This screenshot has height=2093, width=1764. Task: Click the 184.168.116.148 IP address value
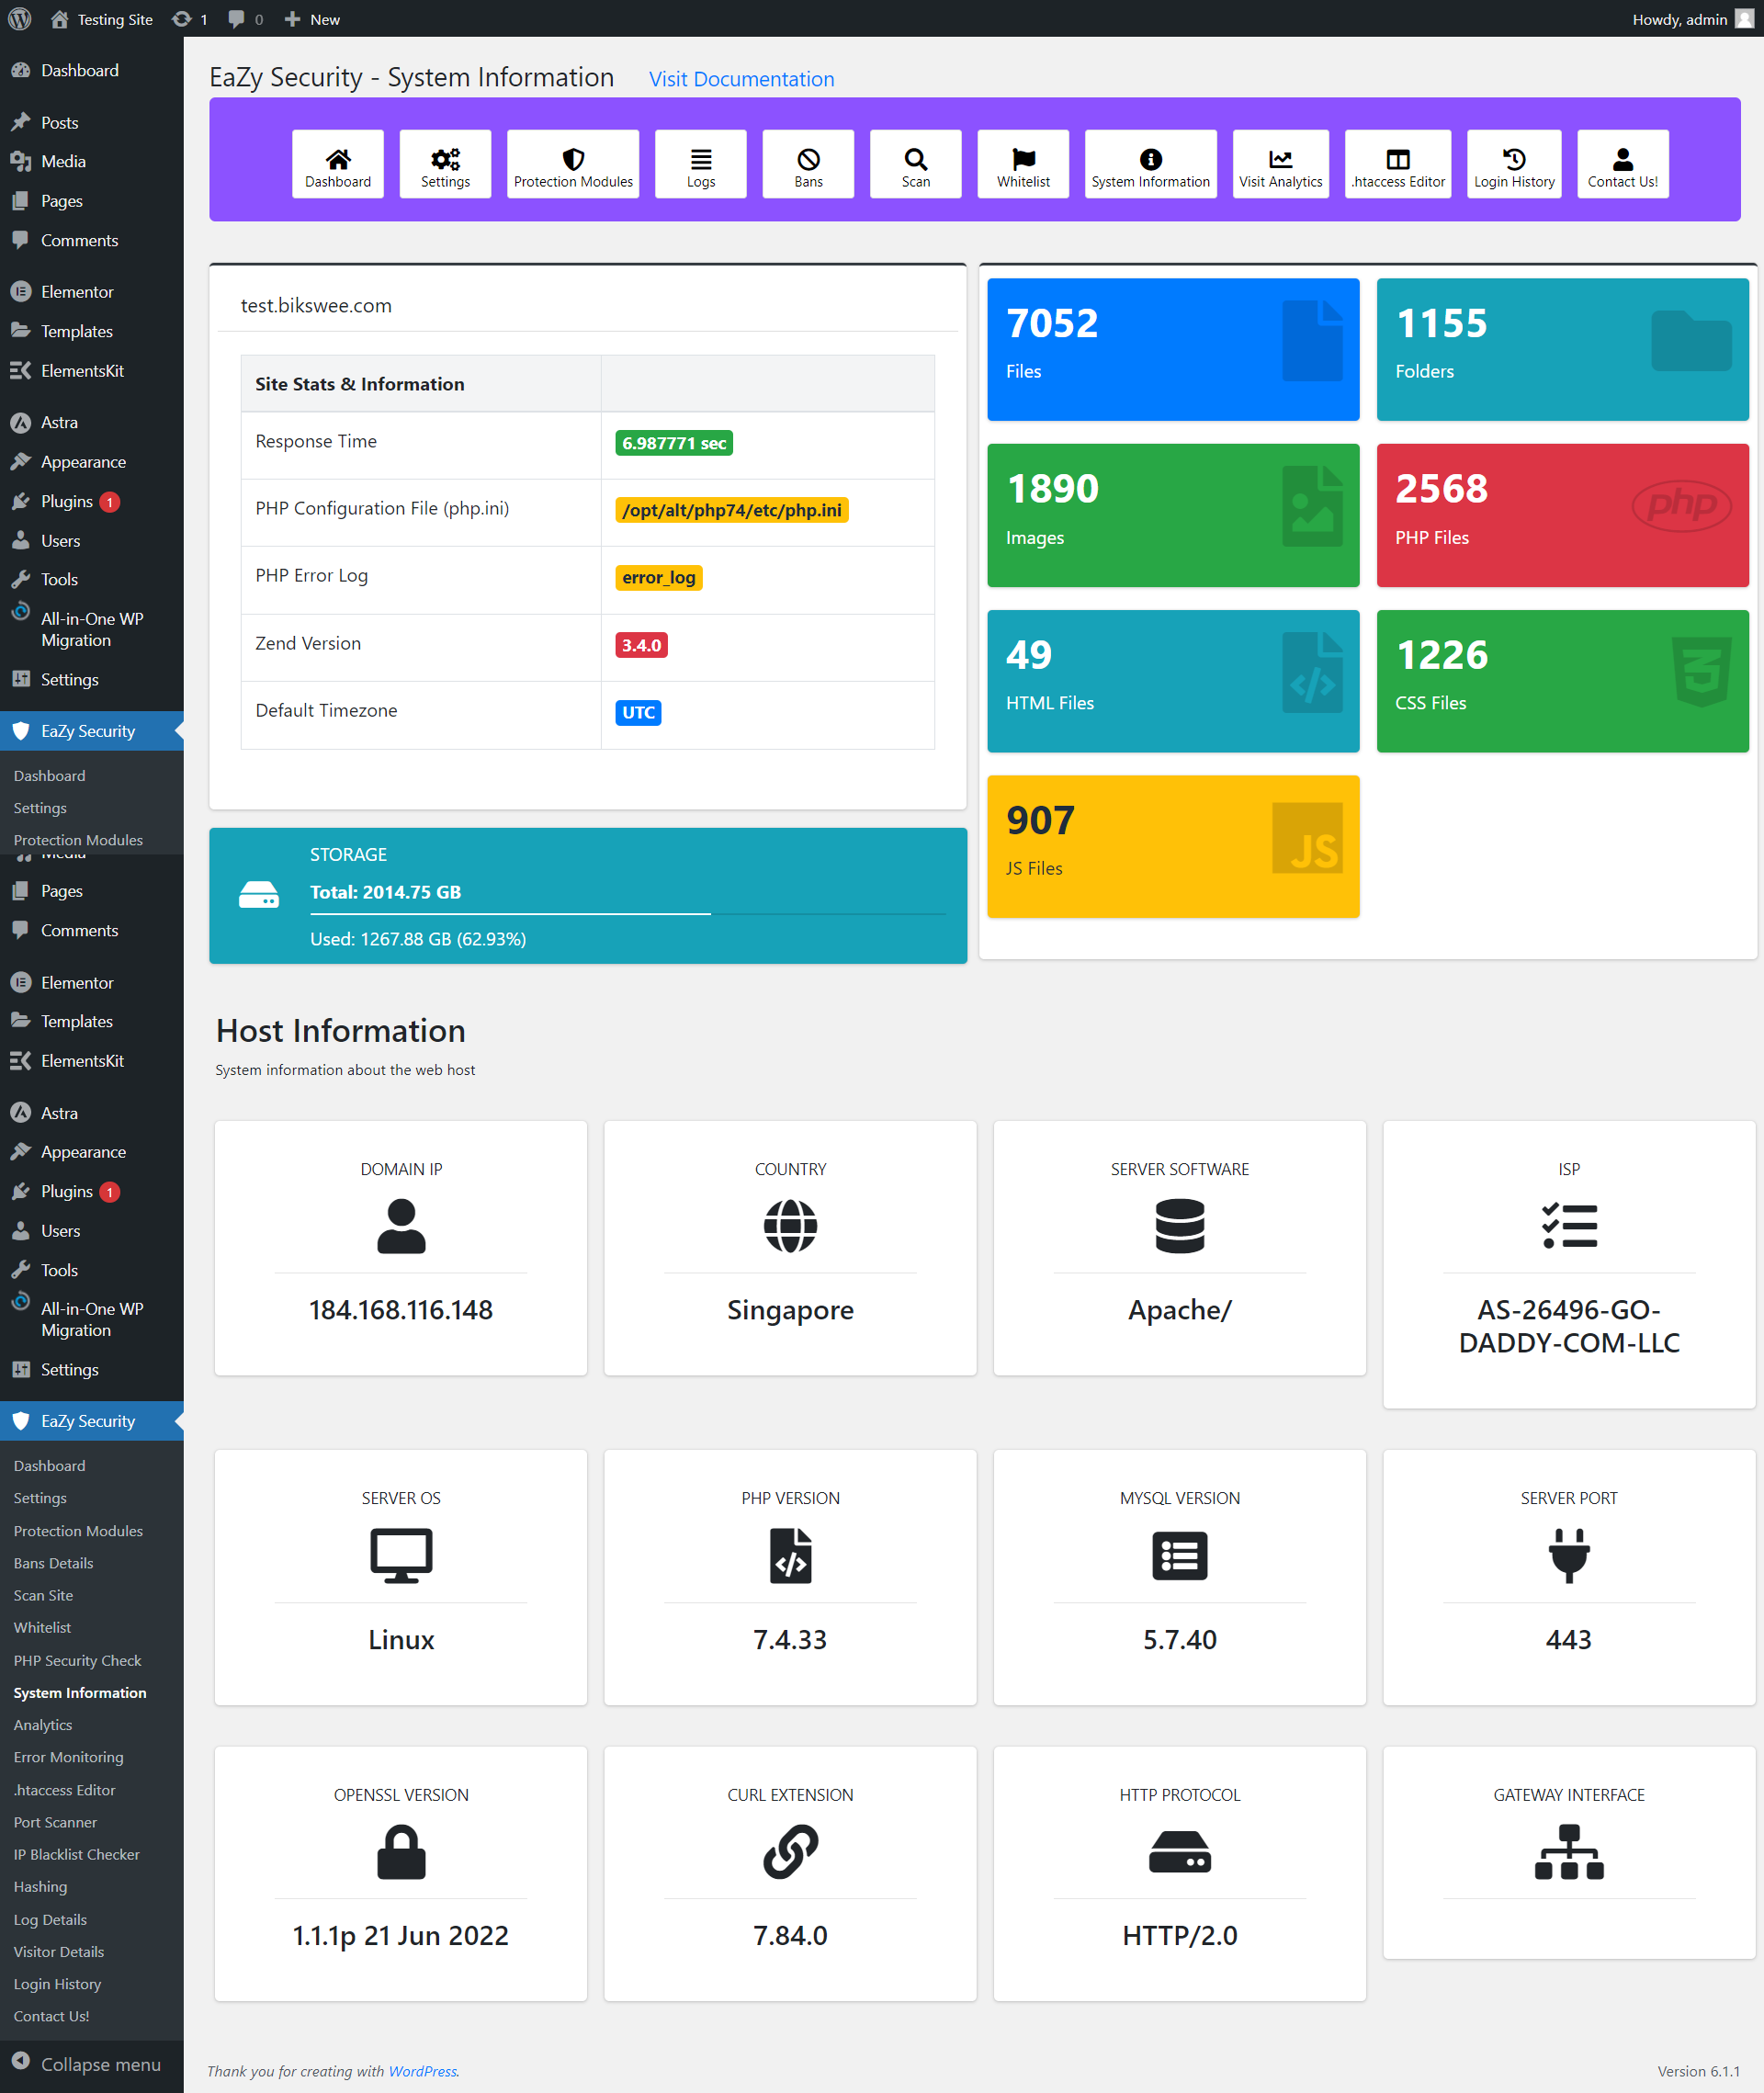(401, 1310)
